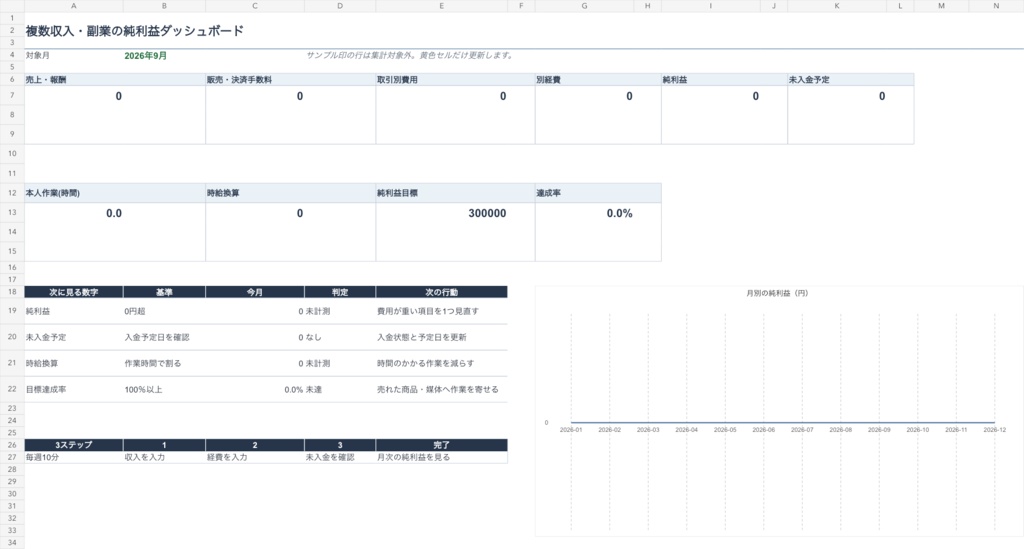Select column E header
The height and width of the screenshot is (549, 1024).
[441, 6]
